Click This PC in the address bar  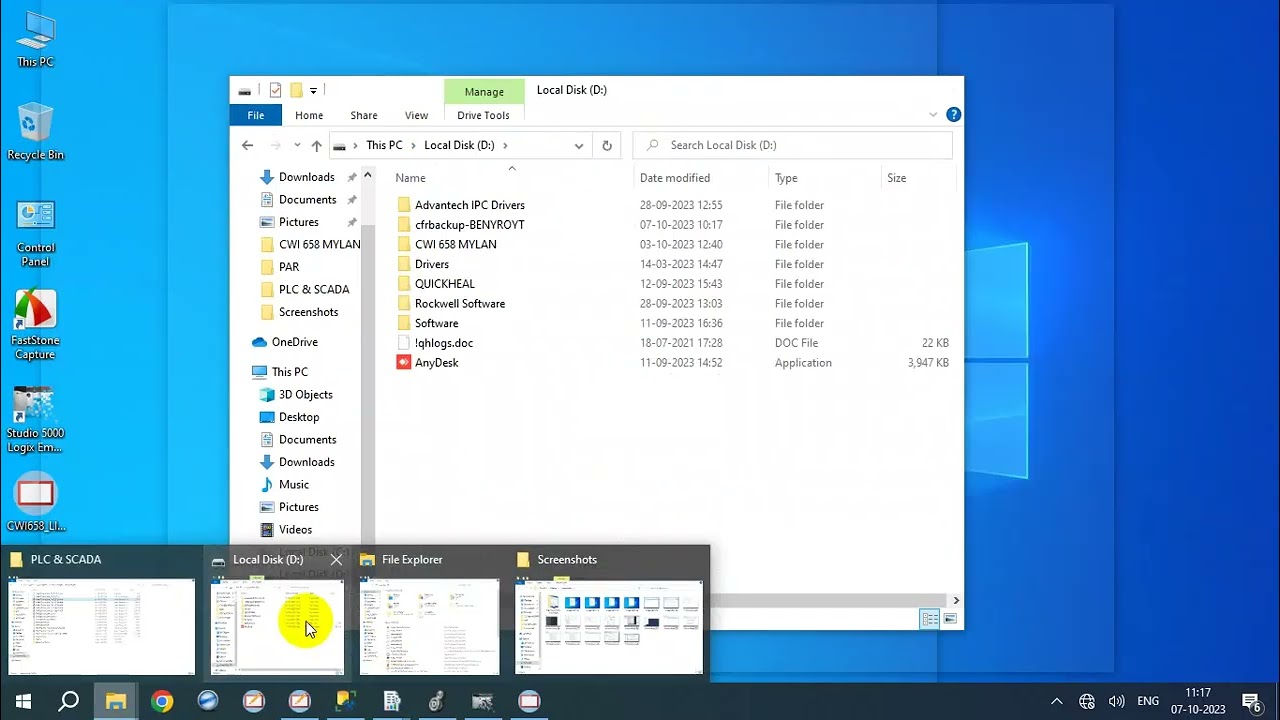pos(384,145)
